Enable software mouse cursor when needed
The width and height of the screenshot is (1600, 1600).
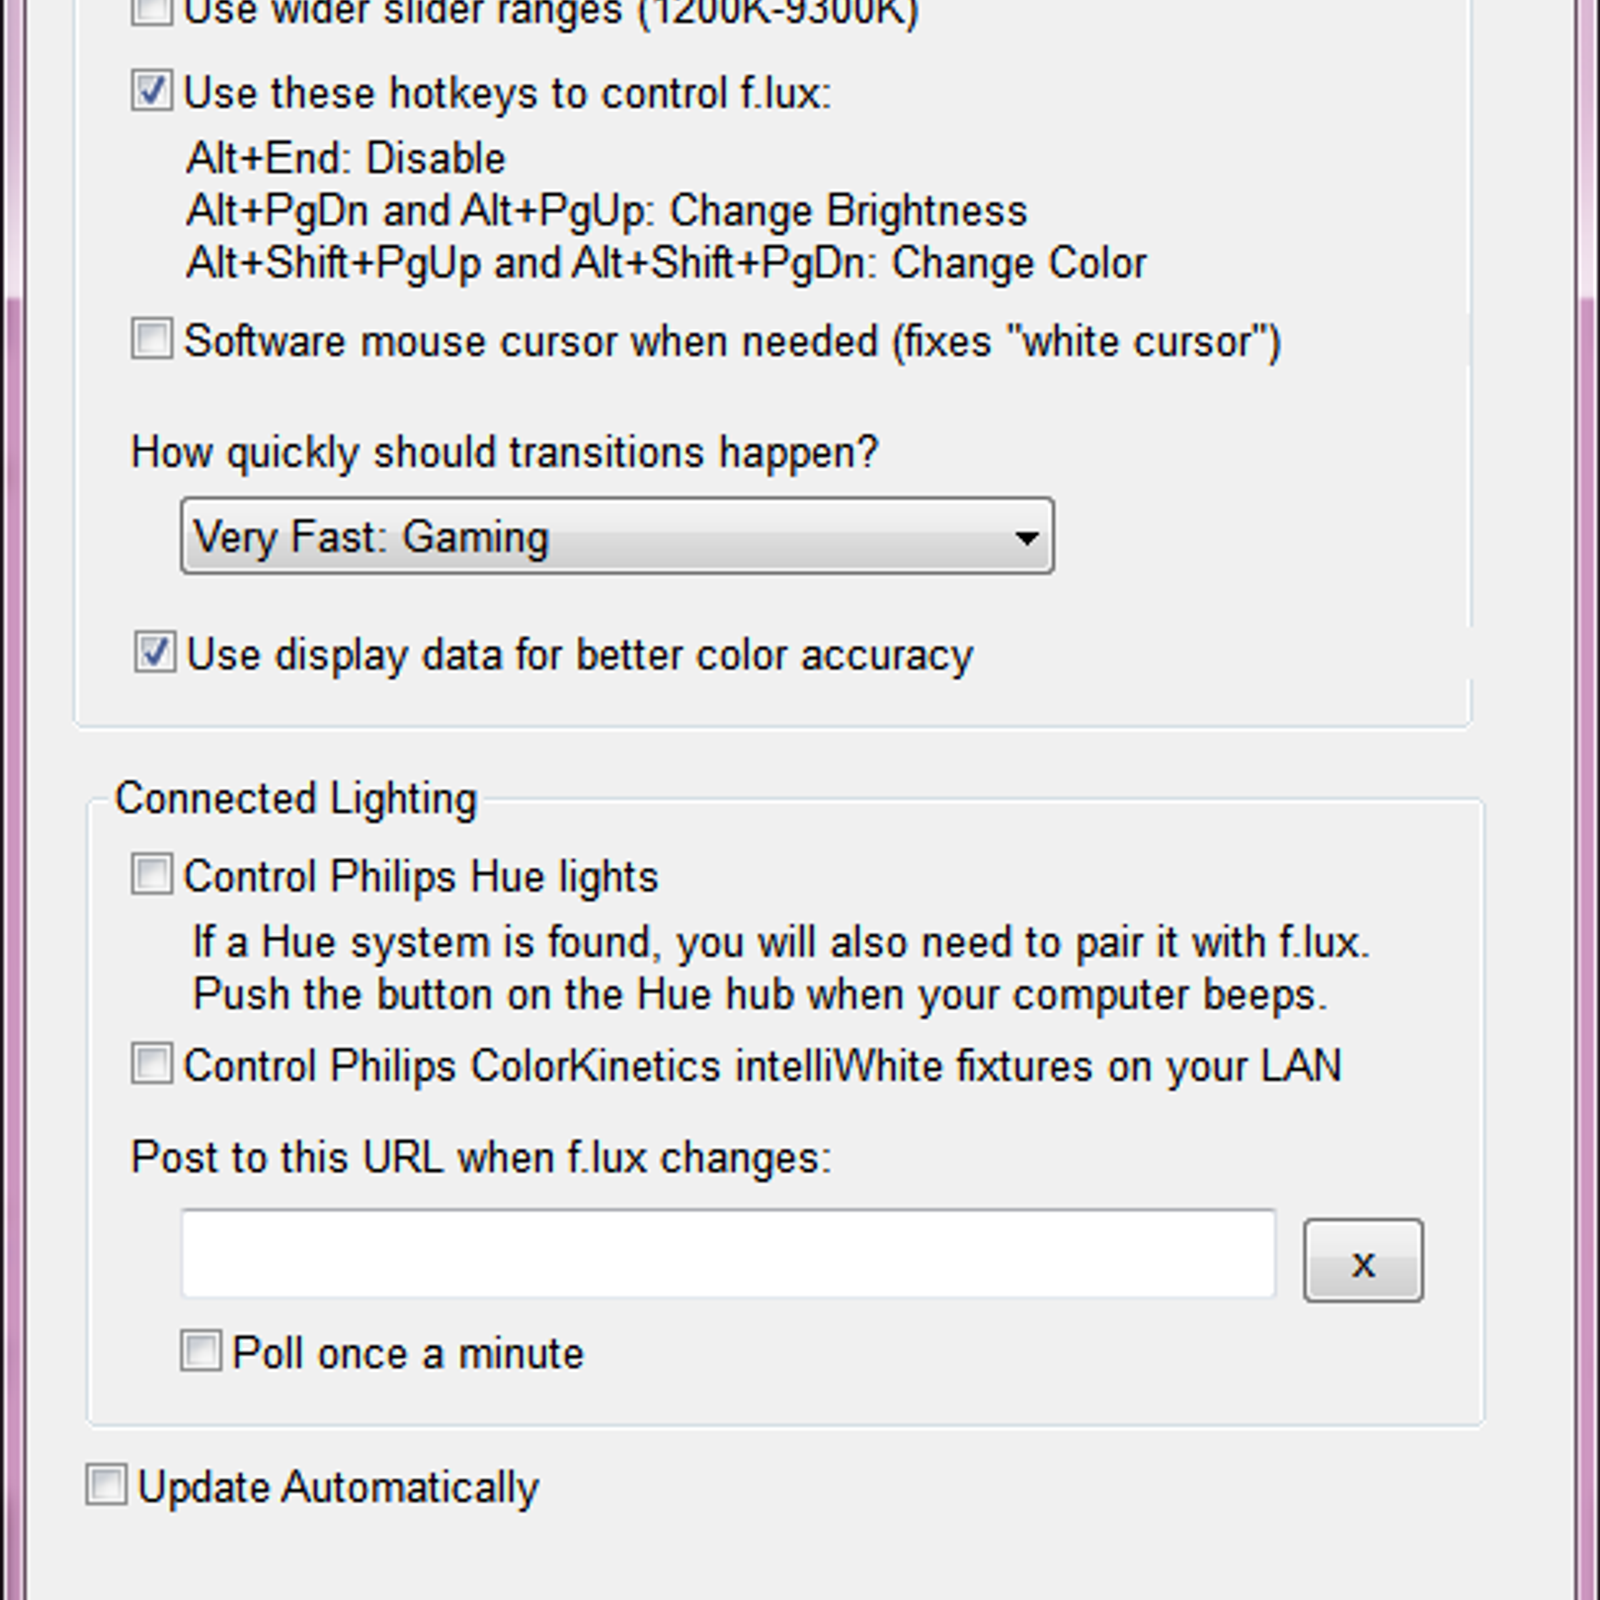[152, 339]
